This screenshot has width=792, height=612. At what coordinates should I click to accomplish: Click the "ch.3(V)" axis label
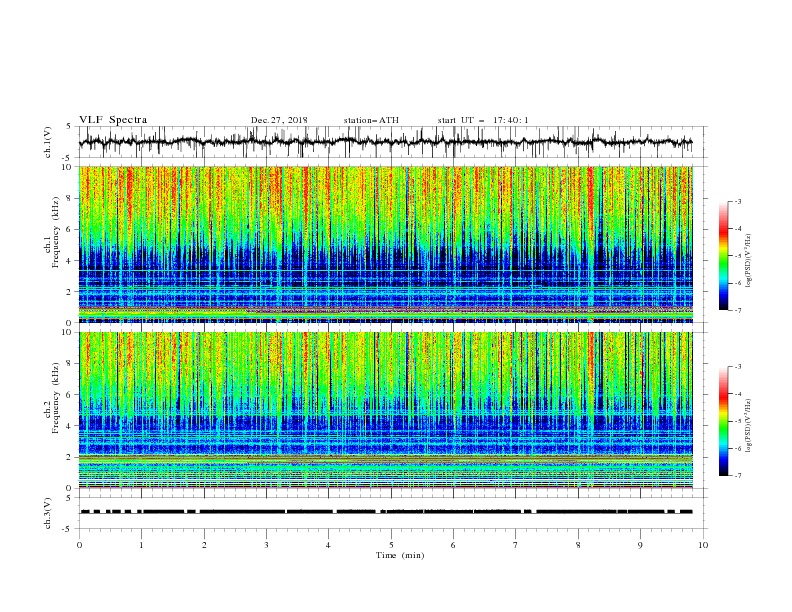(48, 513)
